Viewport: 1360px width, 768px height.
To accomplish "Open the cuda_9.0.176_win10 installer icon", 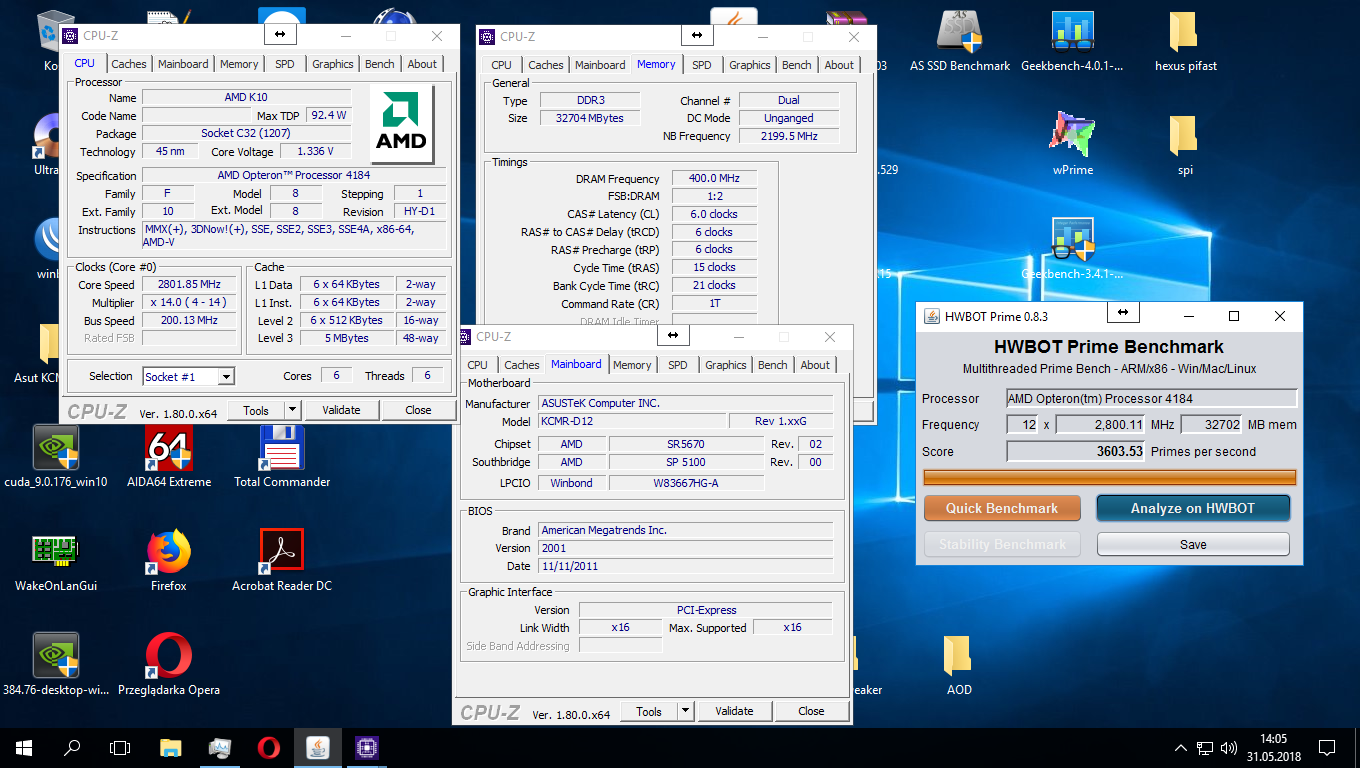I will (x=56, y=456).
